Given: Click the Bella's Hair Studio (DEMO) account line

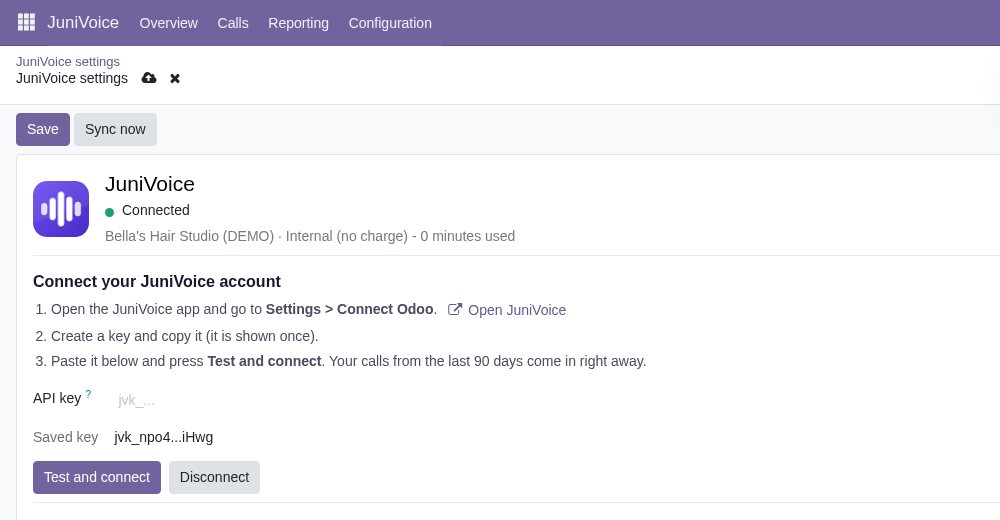Looking at the screenshot, I should 310,236.
